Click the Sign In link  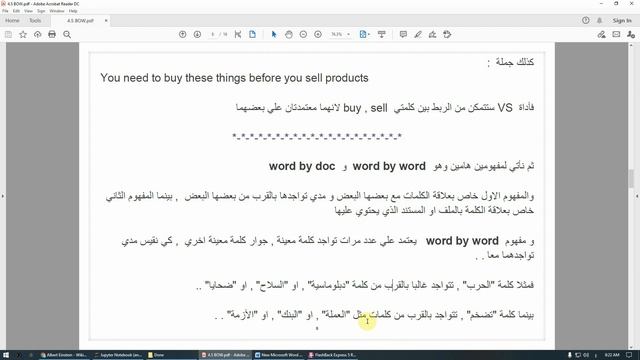point(622,20)
